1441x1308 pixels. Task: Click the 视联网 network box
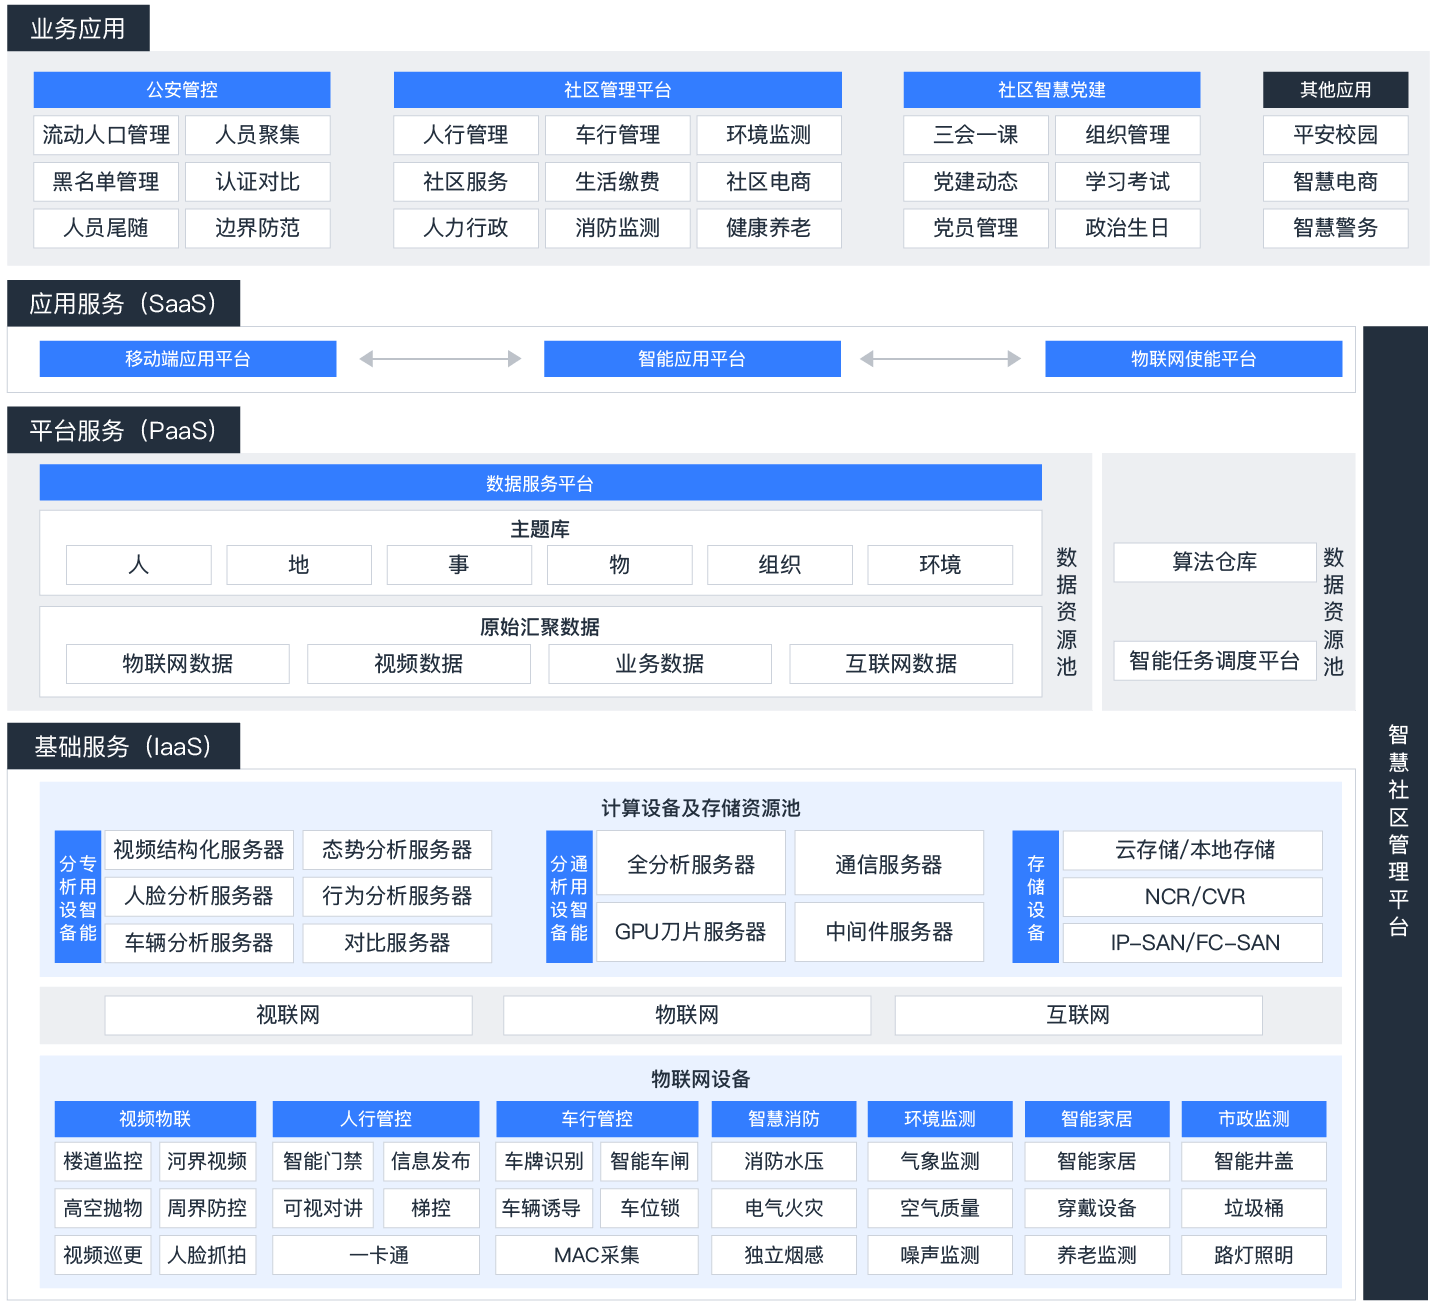tap(289, 1015)
